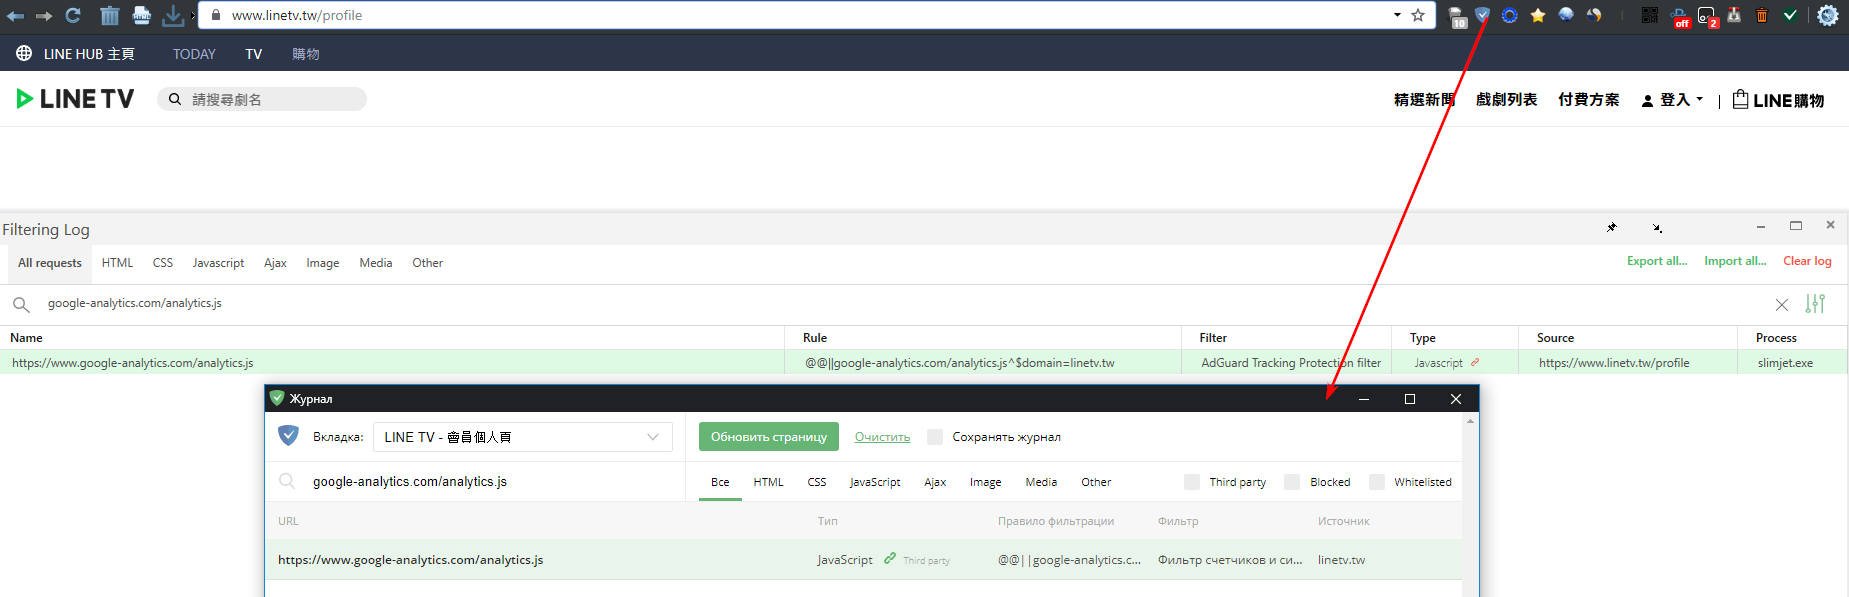Focus the 請搜尋劇名 search field

pyautogui.click(x=262, y=99)
